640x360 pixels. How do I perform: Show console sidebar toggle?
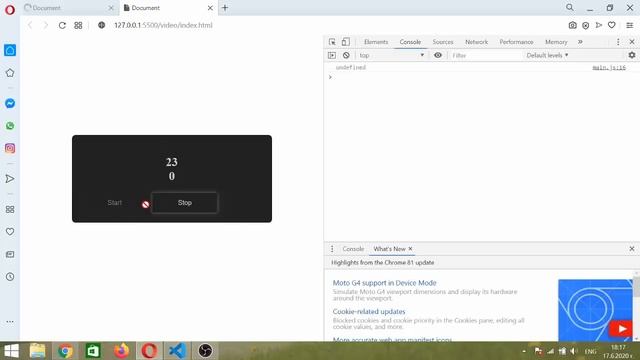[x=332, y=55]
